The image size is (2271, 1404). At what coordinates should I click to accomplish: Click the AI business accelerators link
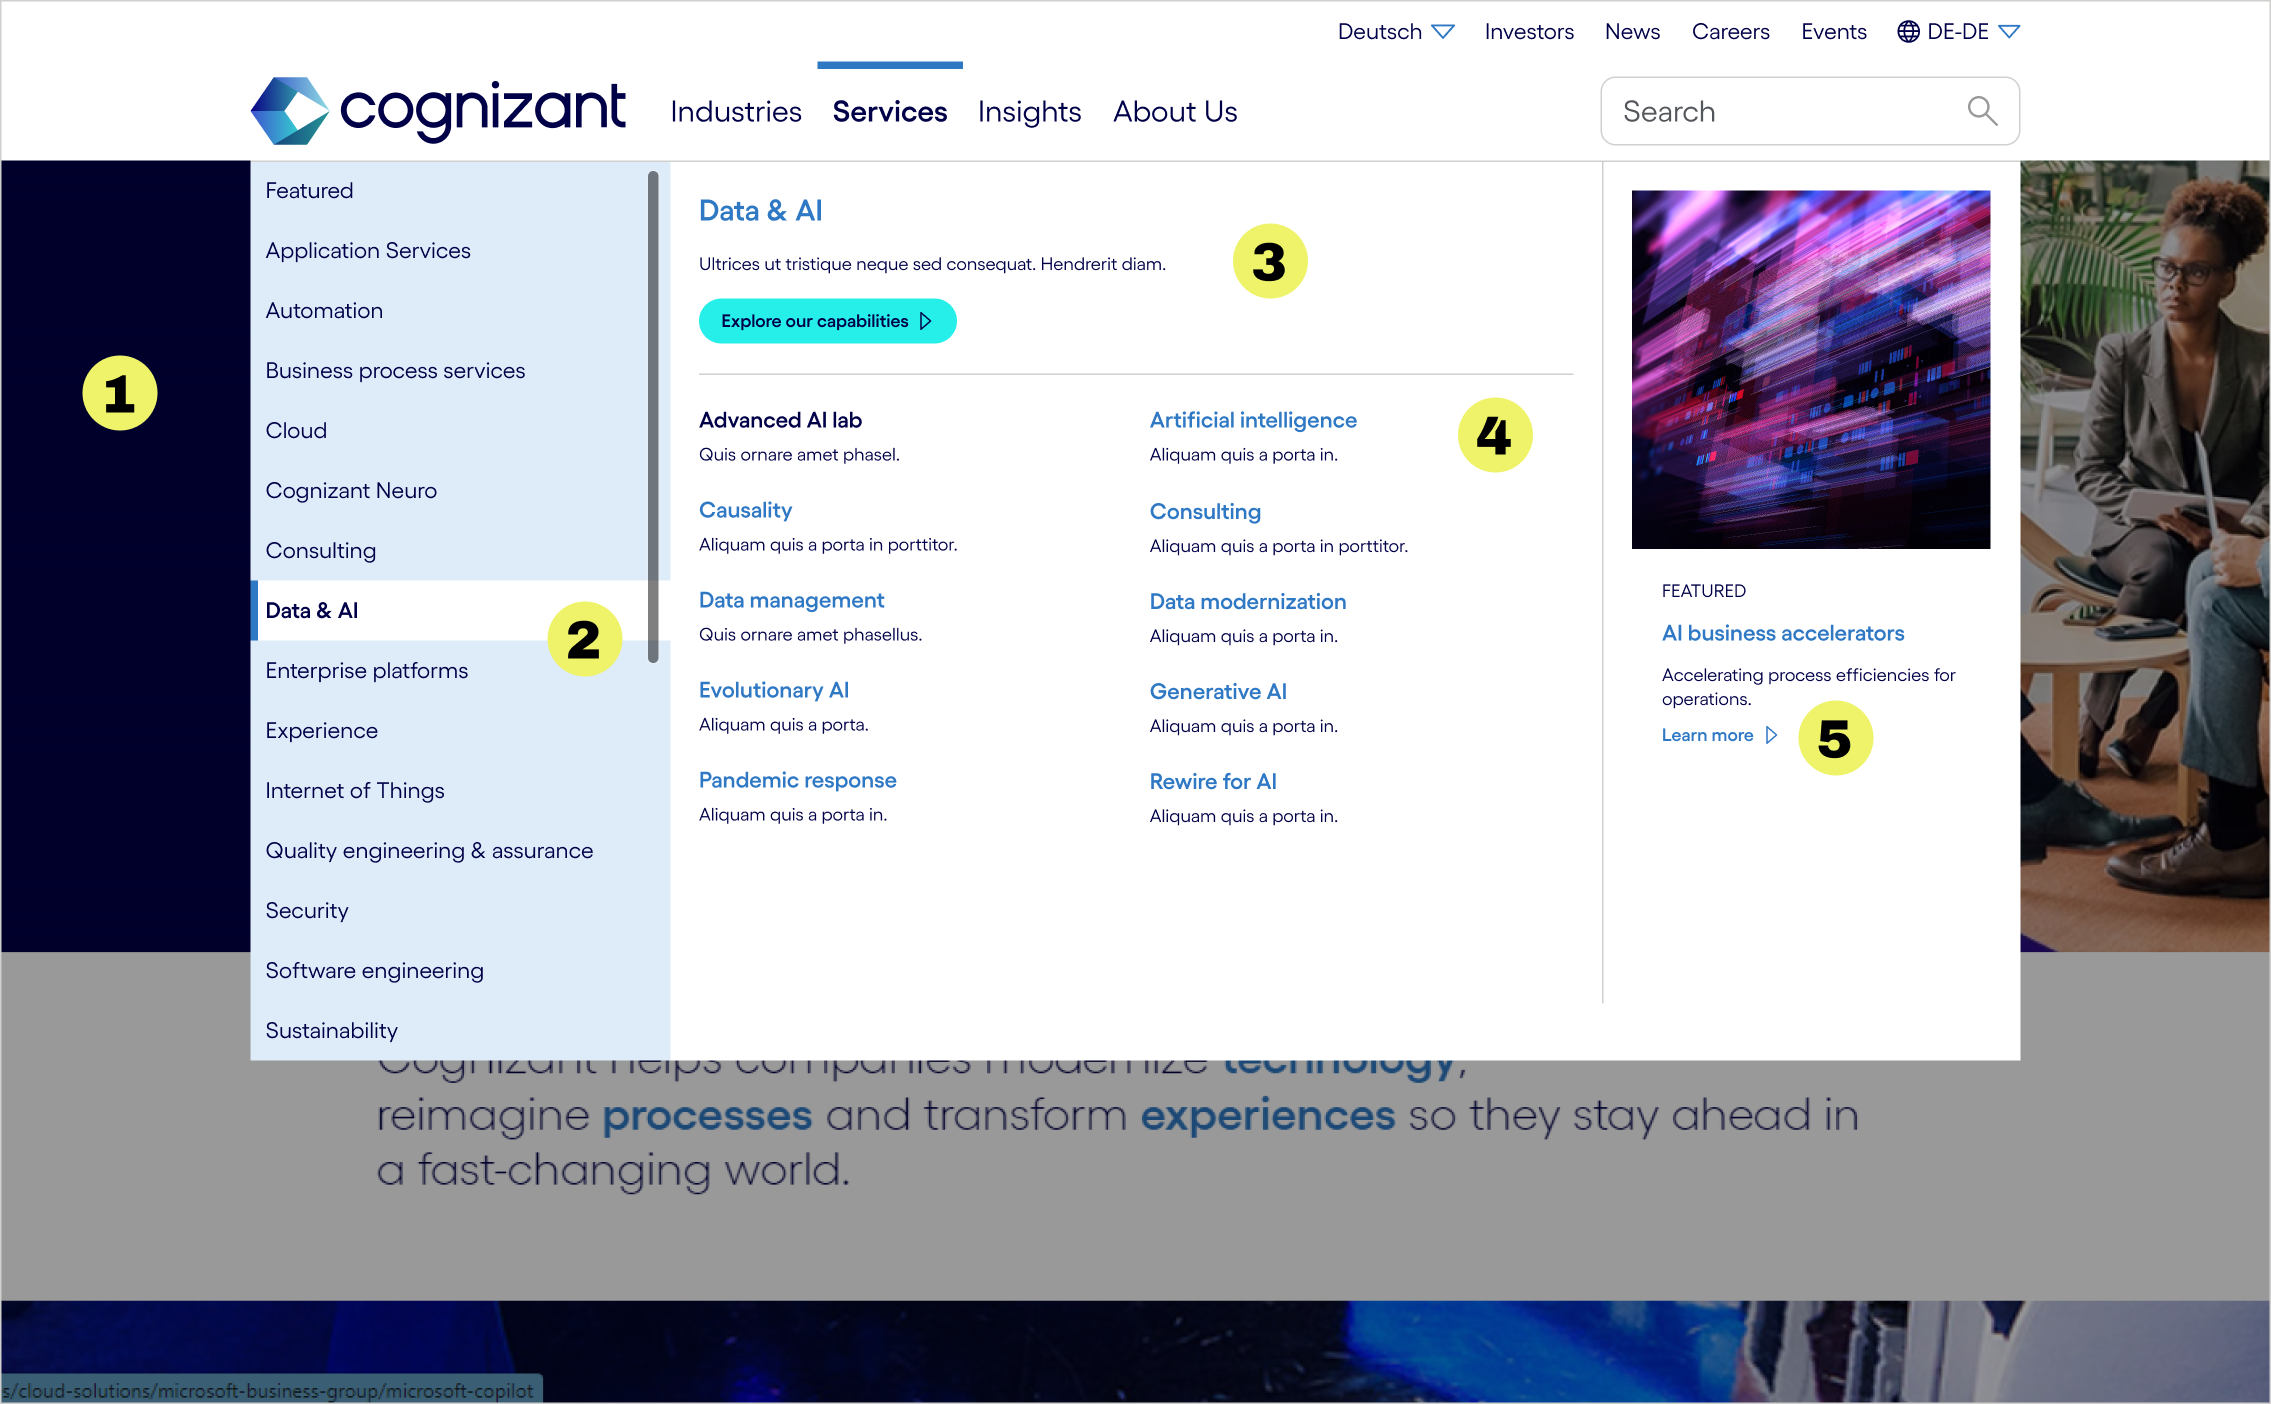pos(1782,633)
